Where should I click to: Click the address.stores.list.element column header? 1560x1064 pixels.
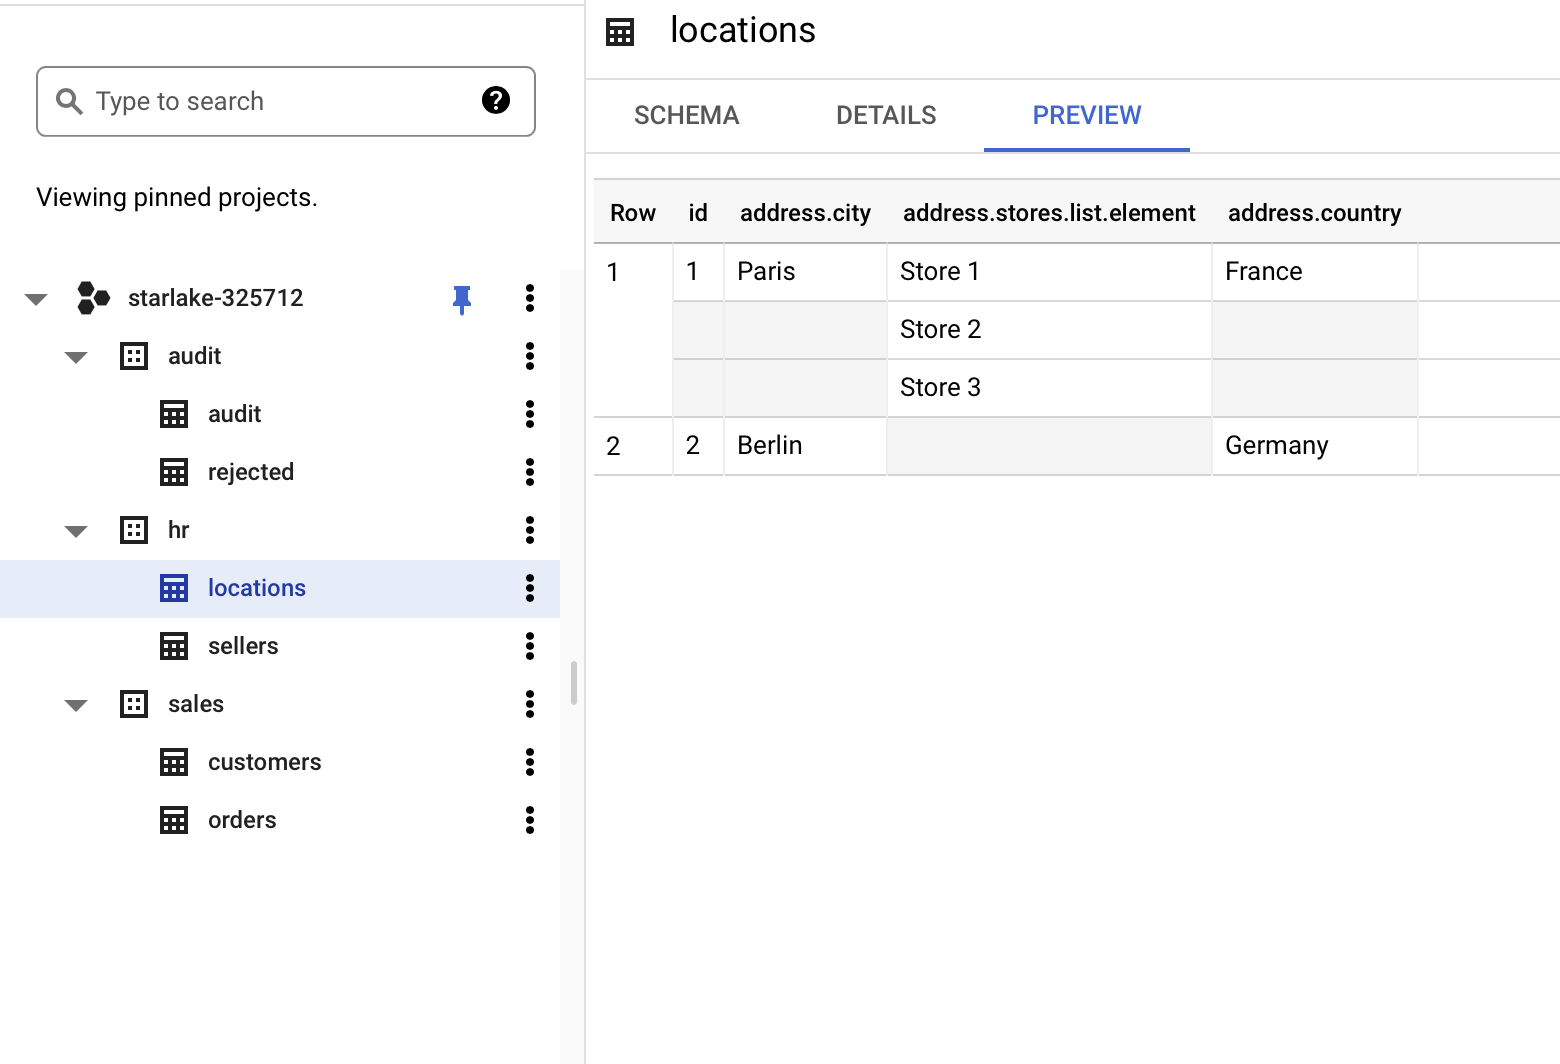tap(1049, 213)
